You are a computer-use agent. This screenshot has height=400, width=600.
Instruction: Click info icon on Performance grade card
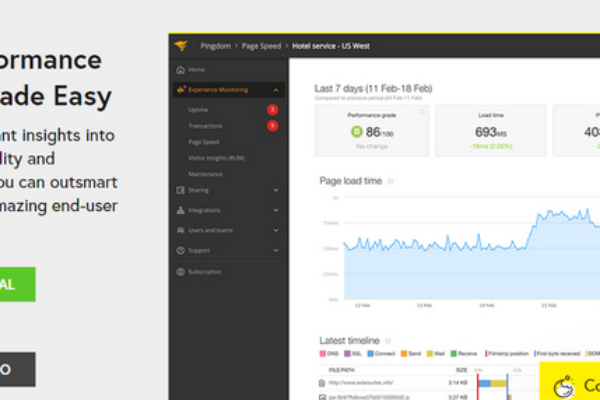pyautogui.click(x=422, y=112)
